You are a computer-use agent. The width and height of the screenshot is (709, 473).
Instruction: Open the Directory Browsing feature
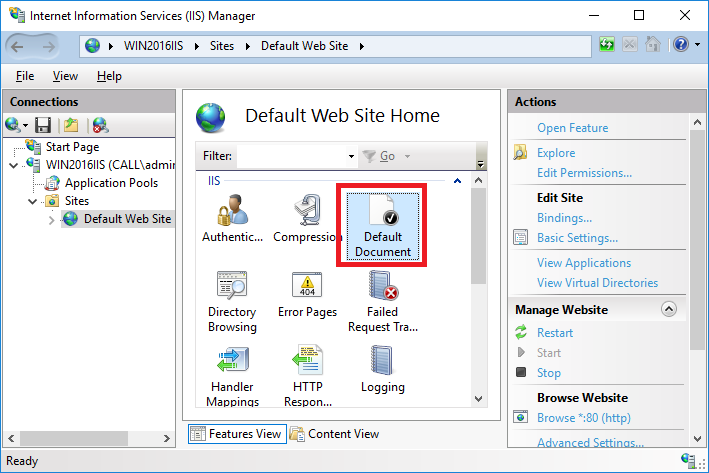pos(232,301)
